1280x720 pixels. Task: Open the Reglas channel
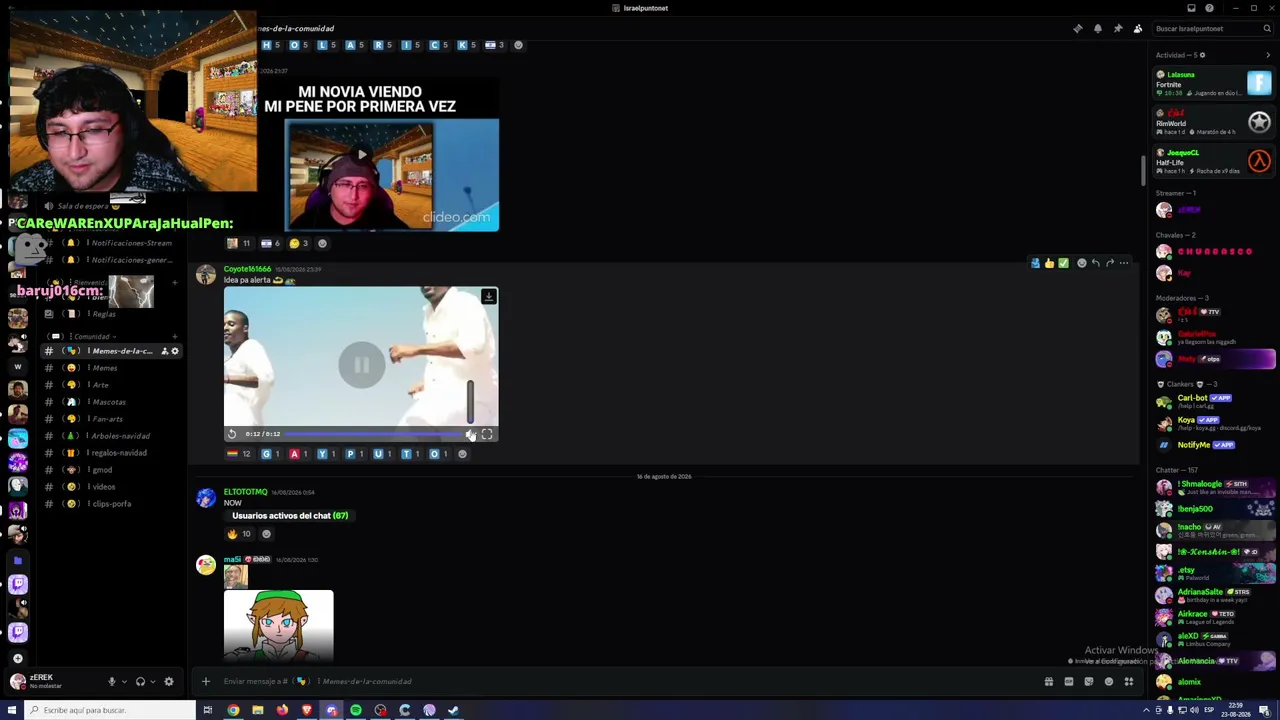click(x=110, y=314)
